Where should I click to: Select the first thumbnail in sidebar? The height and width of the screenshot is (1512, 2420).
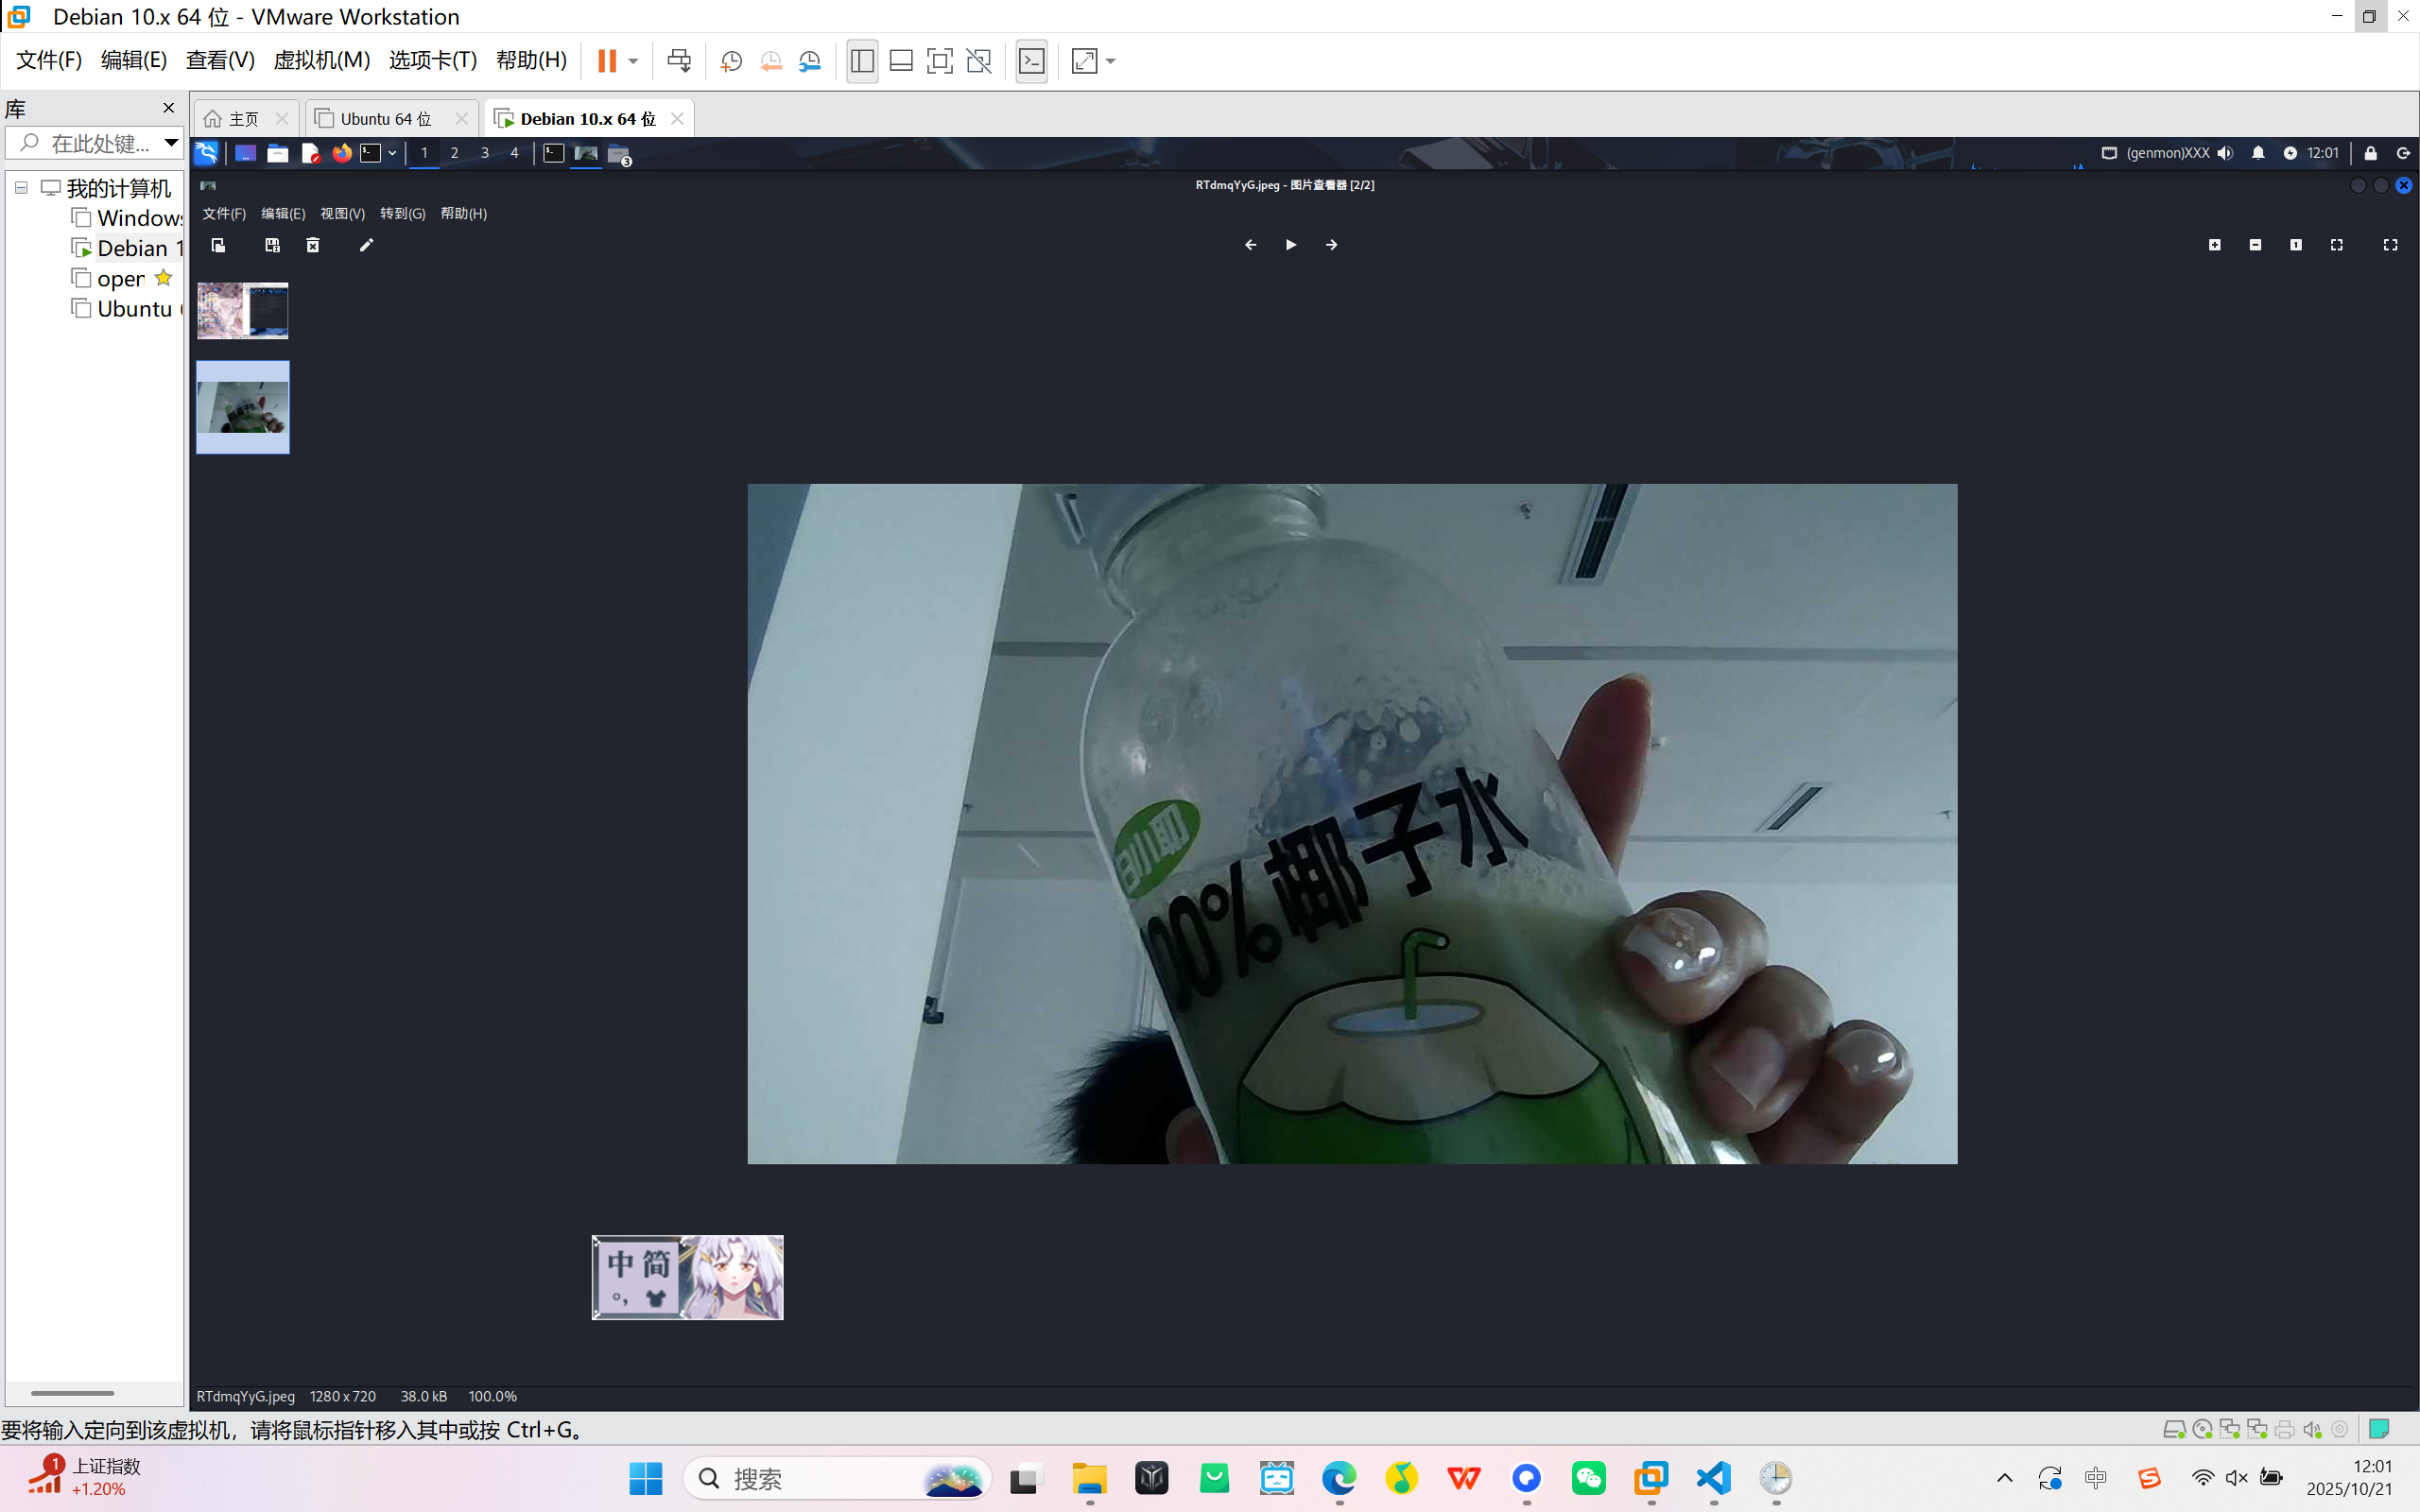pyautogui.click(x=243, y=311)
